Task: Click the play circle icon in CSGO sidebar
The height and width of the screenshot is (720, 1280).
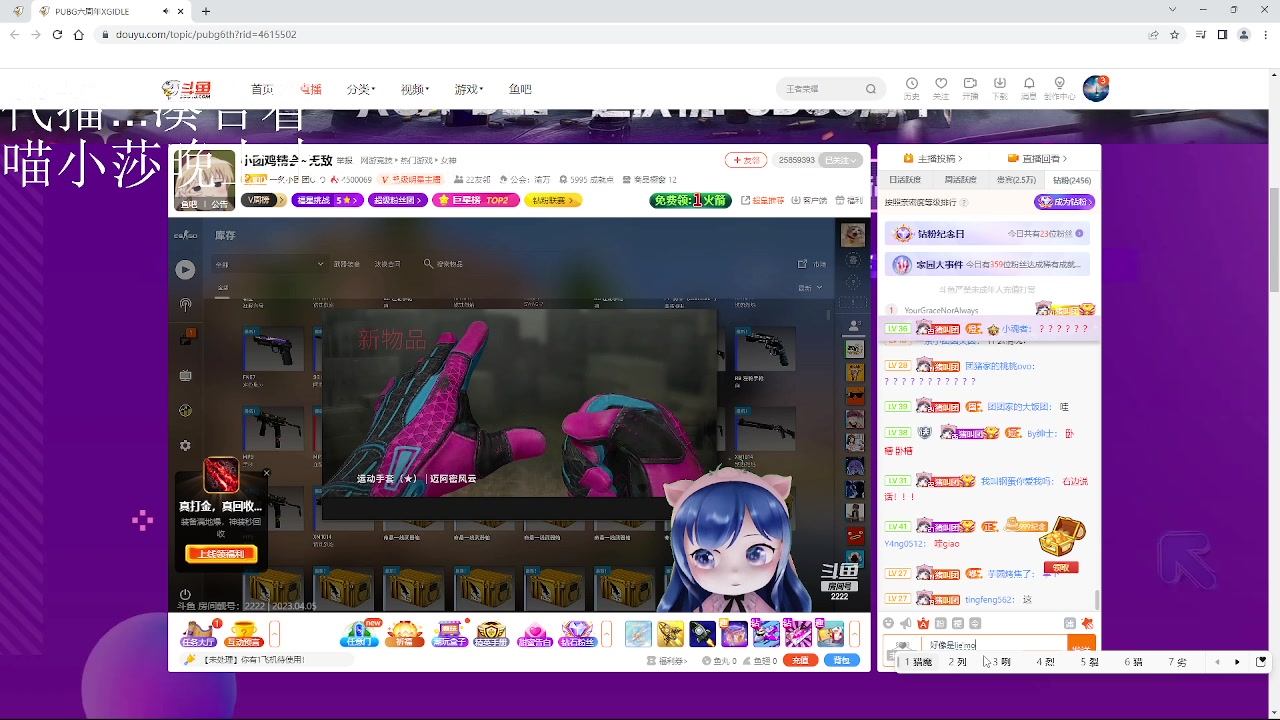Action: 185,270
